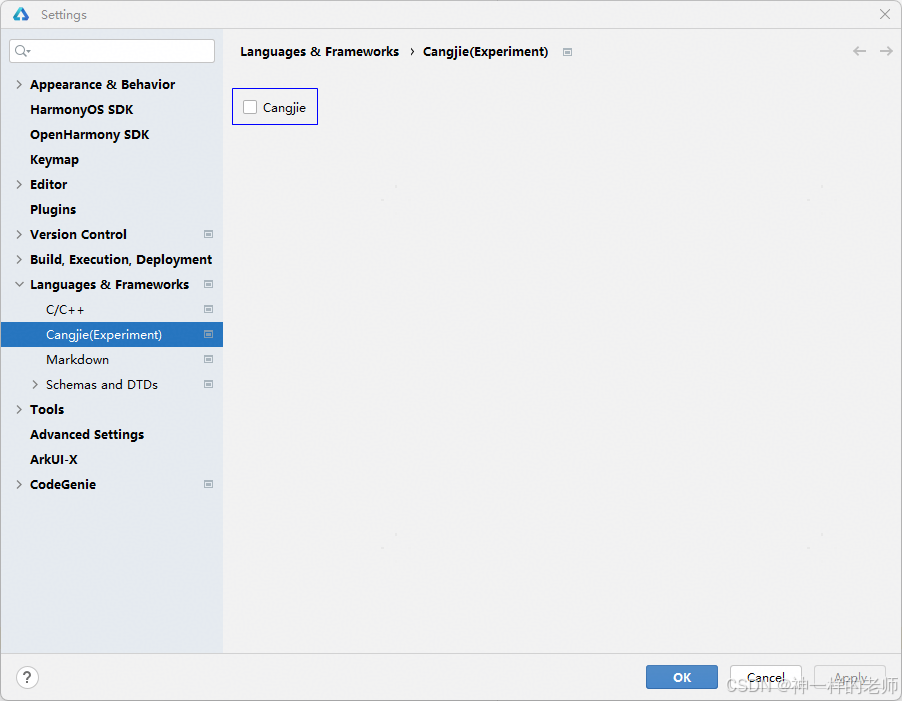Image resolution: width=902 pixels, height=701 pixels.
Task: Select C/C++ language settings
Action: (x=65, y=309)
